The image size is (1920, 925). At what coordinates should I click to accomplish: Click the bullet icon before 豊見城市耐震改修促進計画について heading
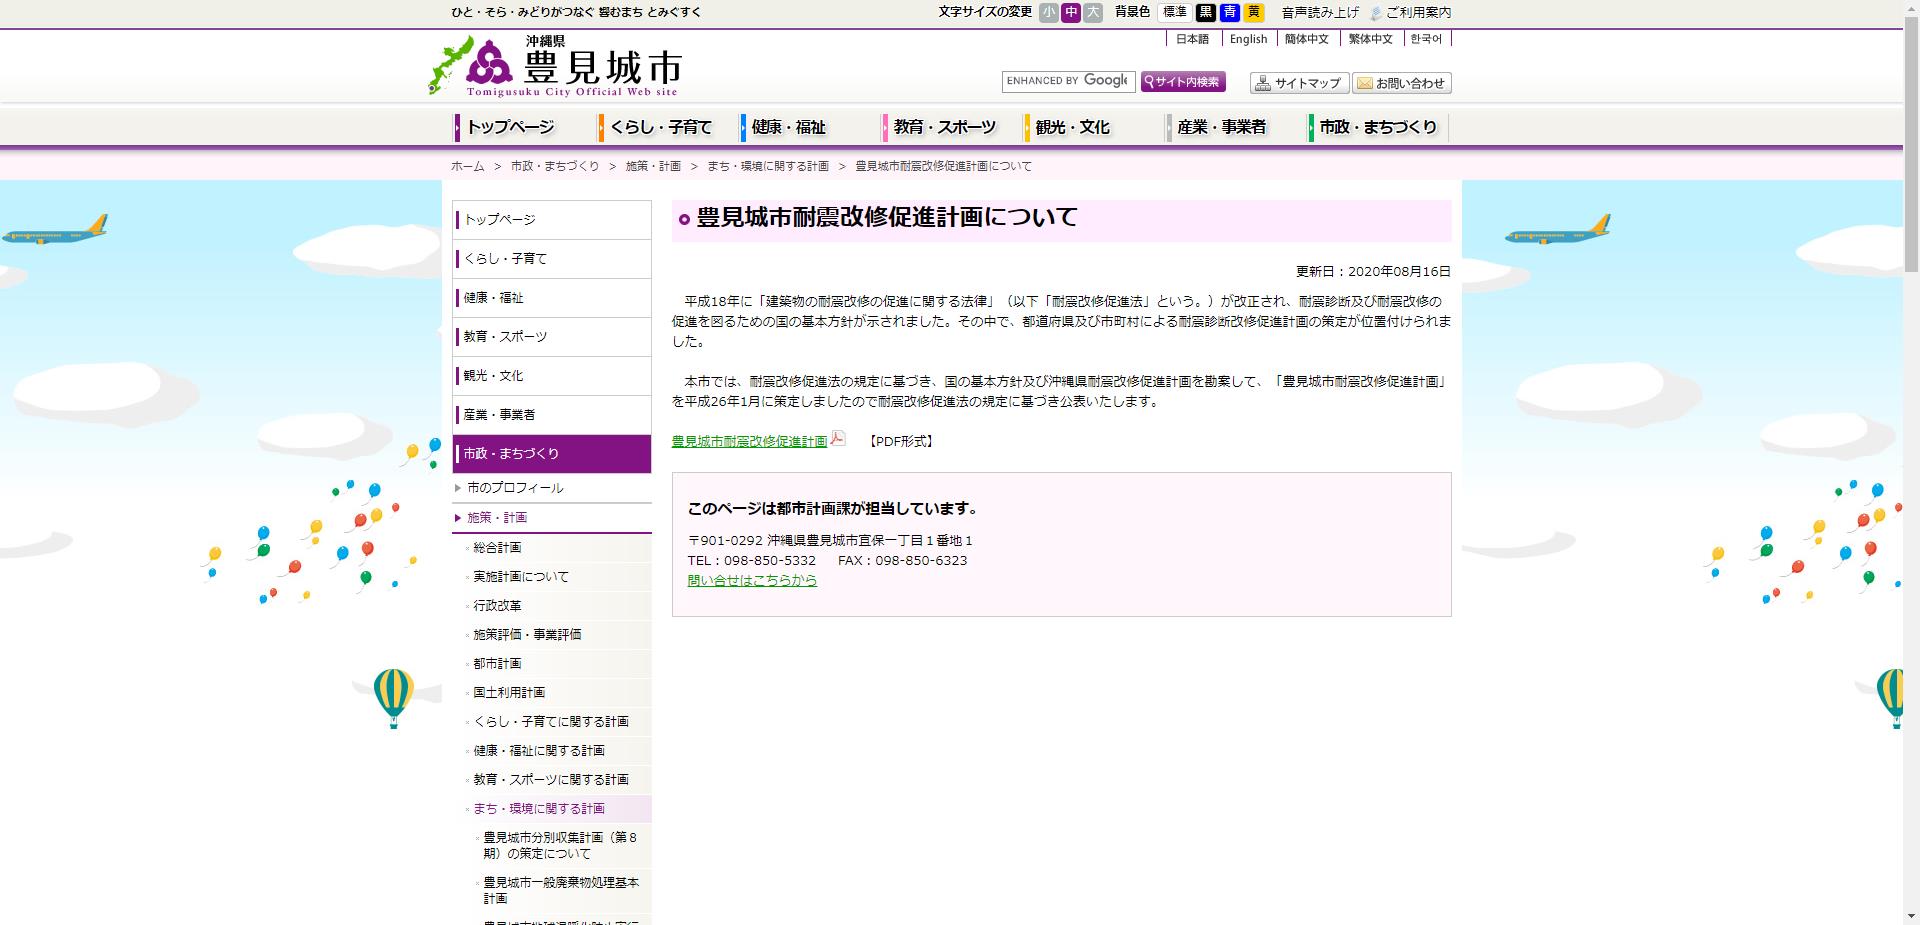[684, 217]
